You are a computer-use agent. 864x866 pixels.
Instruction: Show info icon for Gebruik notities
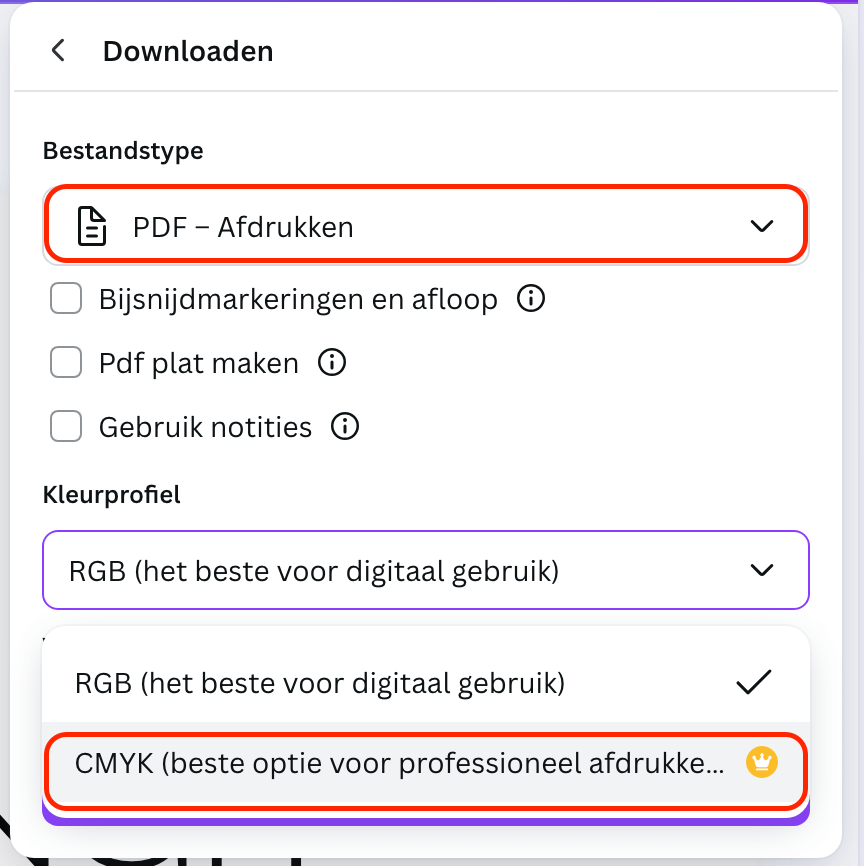point(345,427)
